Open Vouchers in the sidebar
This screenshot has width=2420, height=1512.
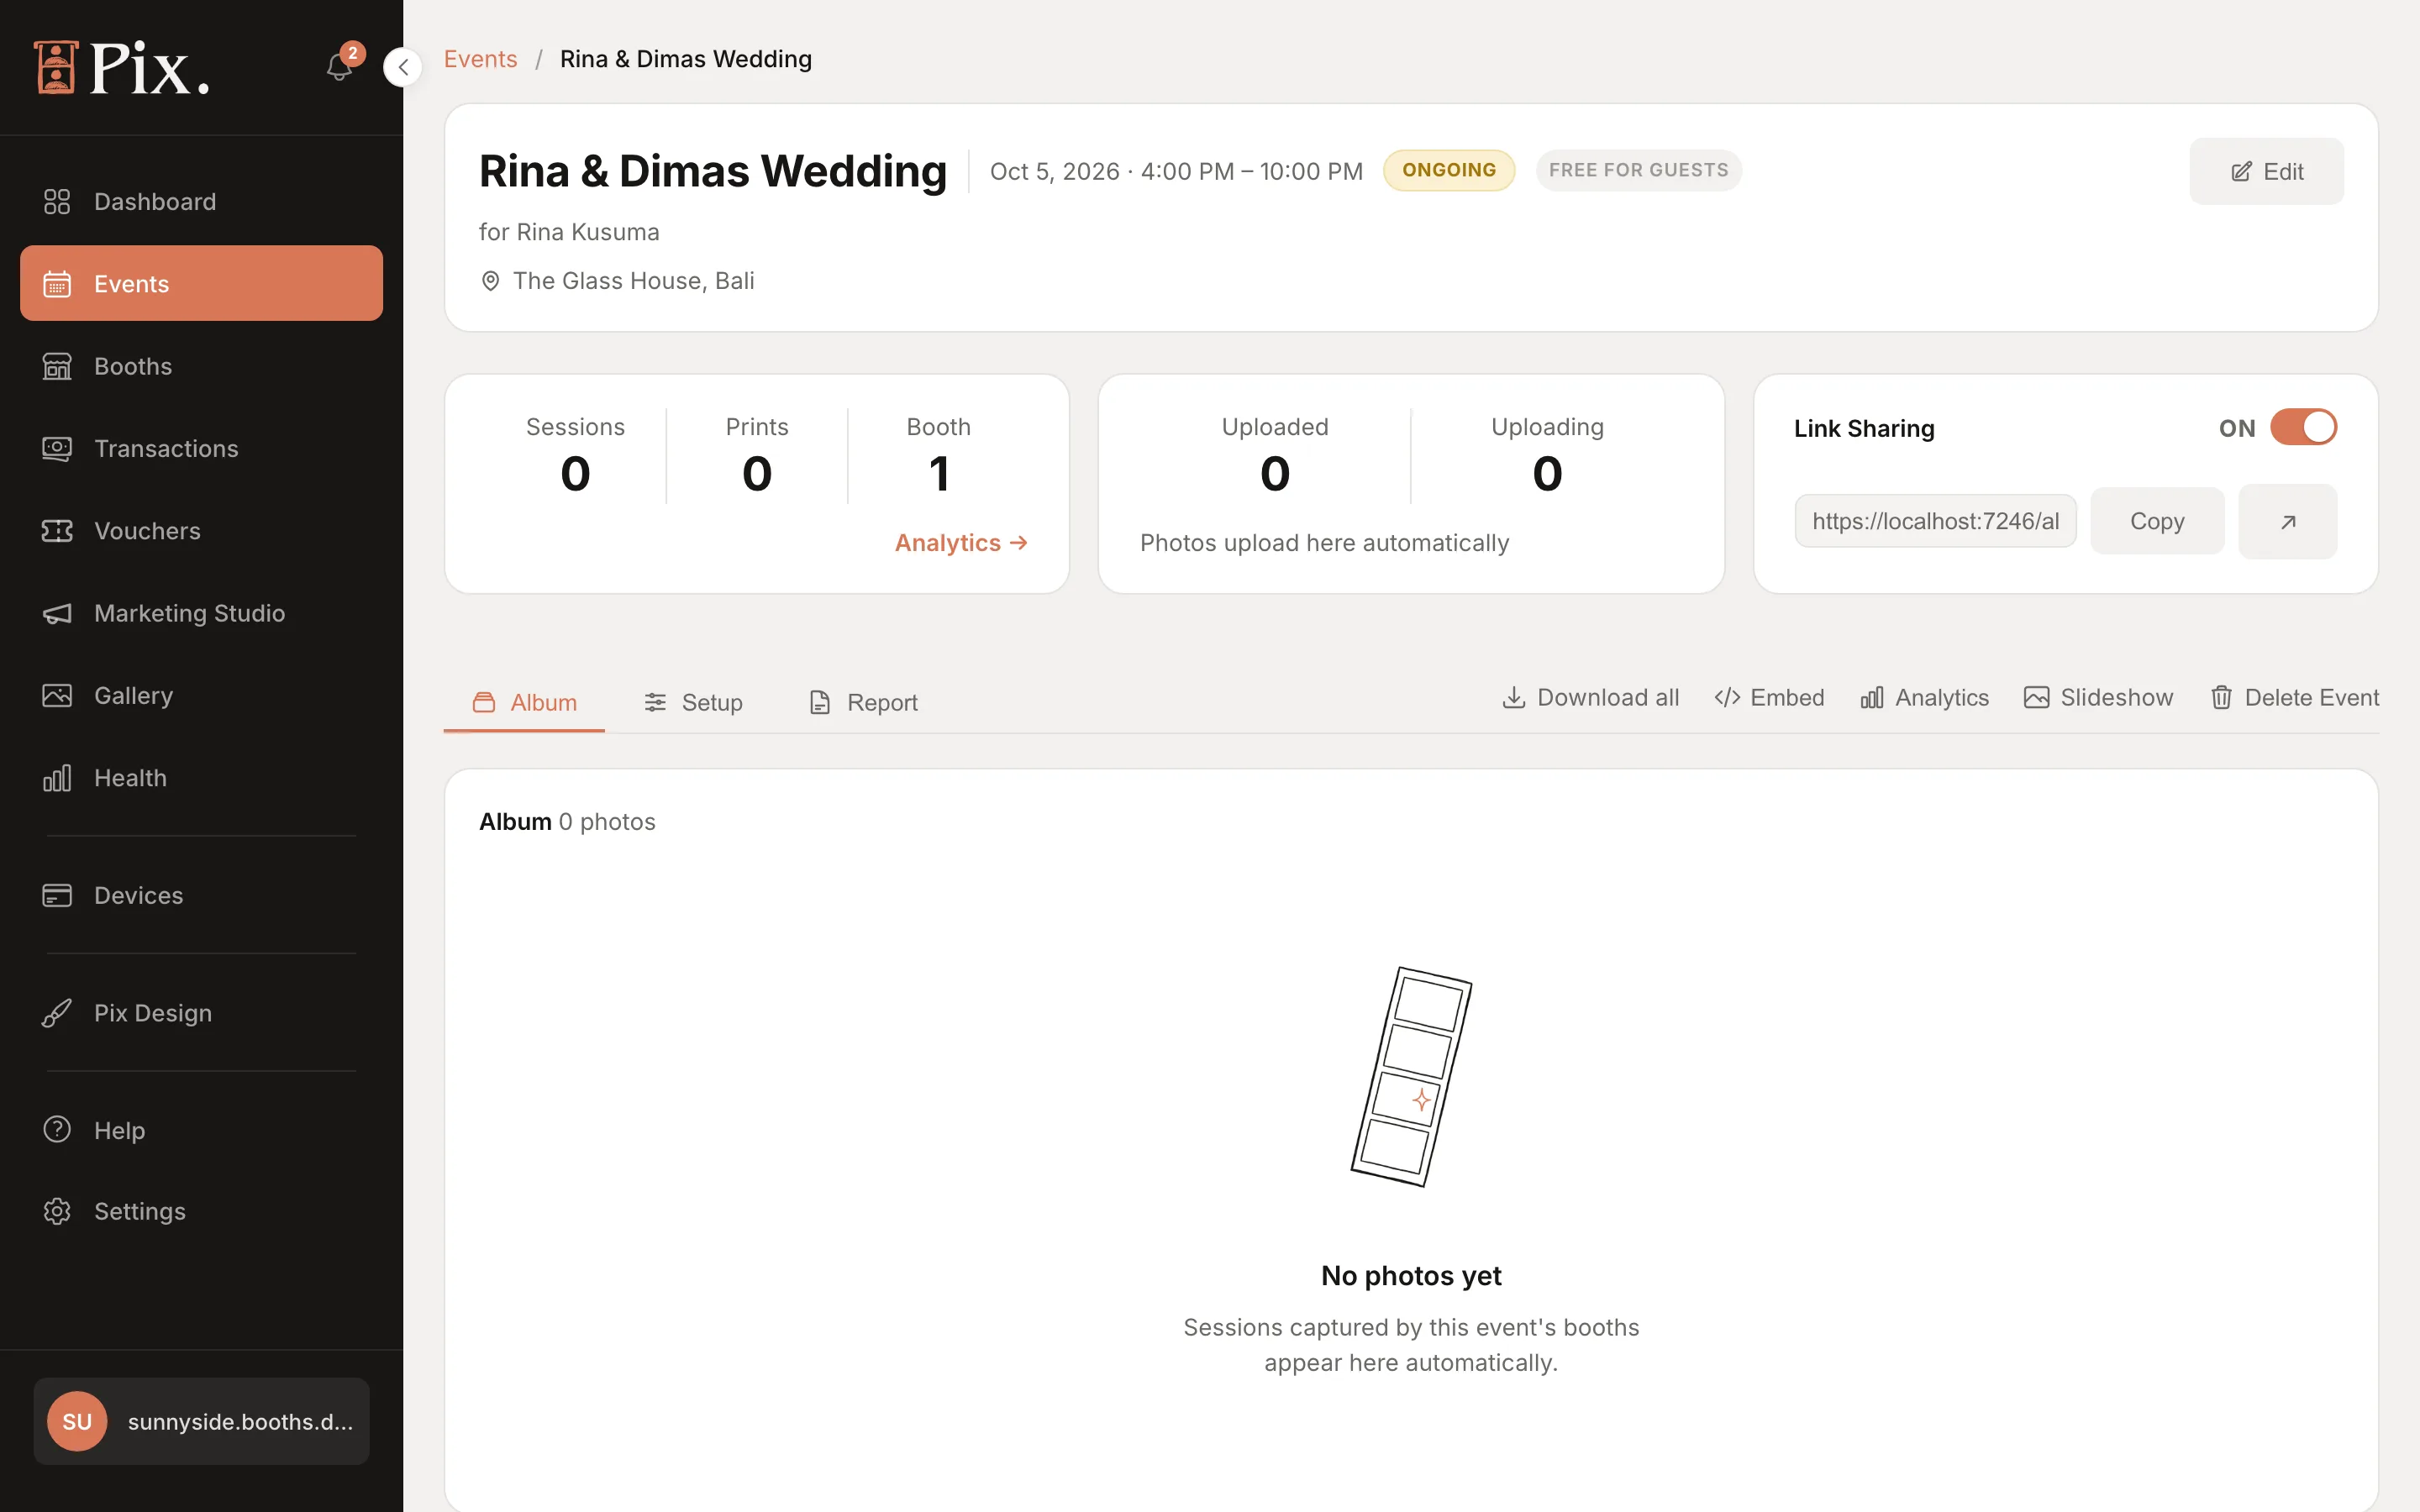coord(201,531)
